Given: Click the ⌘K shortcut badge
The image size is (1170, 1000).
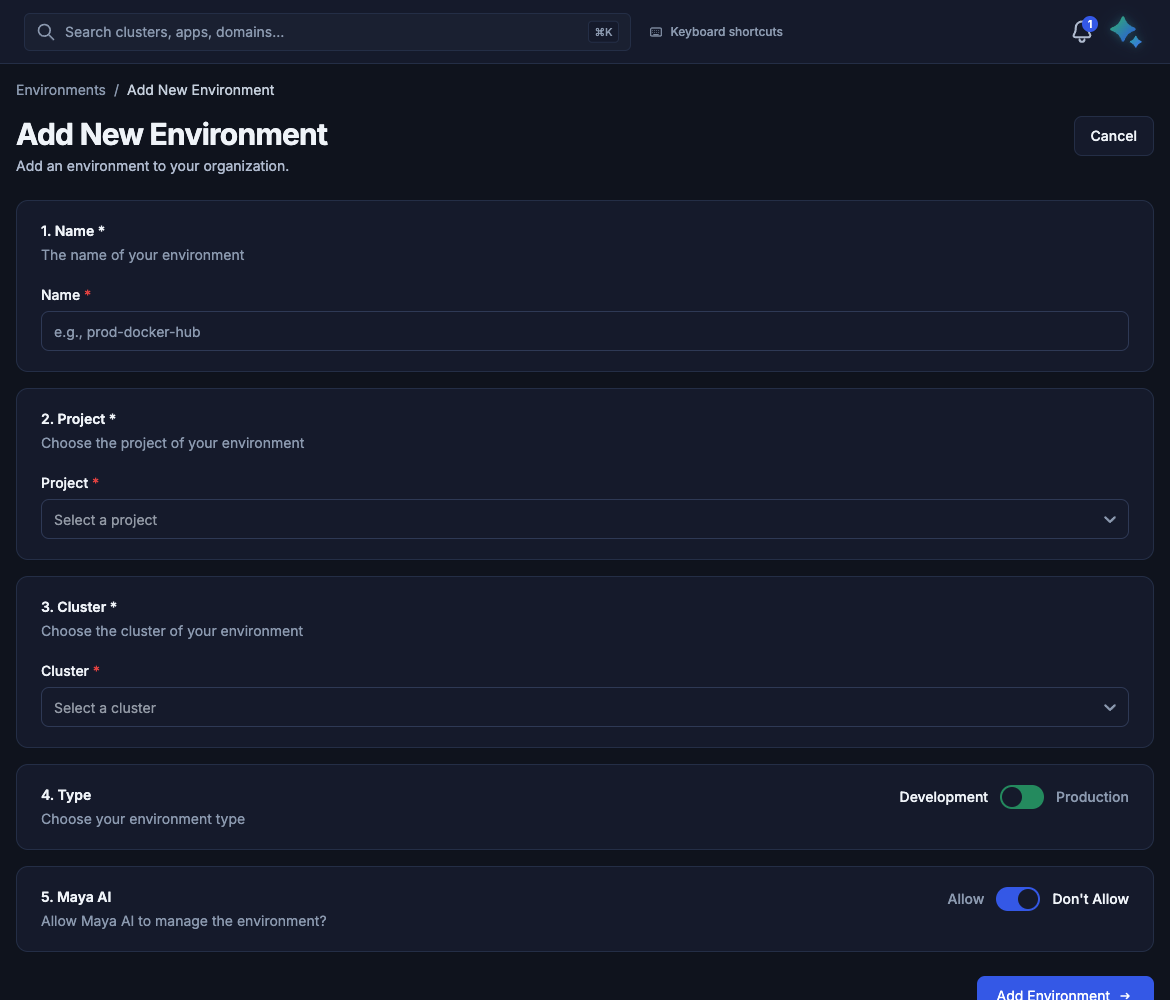Looking at the screenshot, I should pyautogui.click(x=603, y=32).
